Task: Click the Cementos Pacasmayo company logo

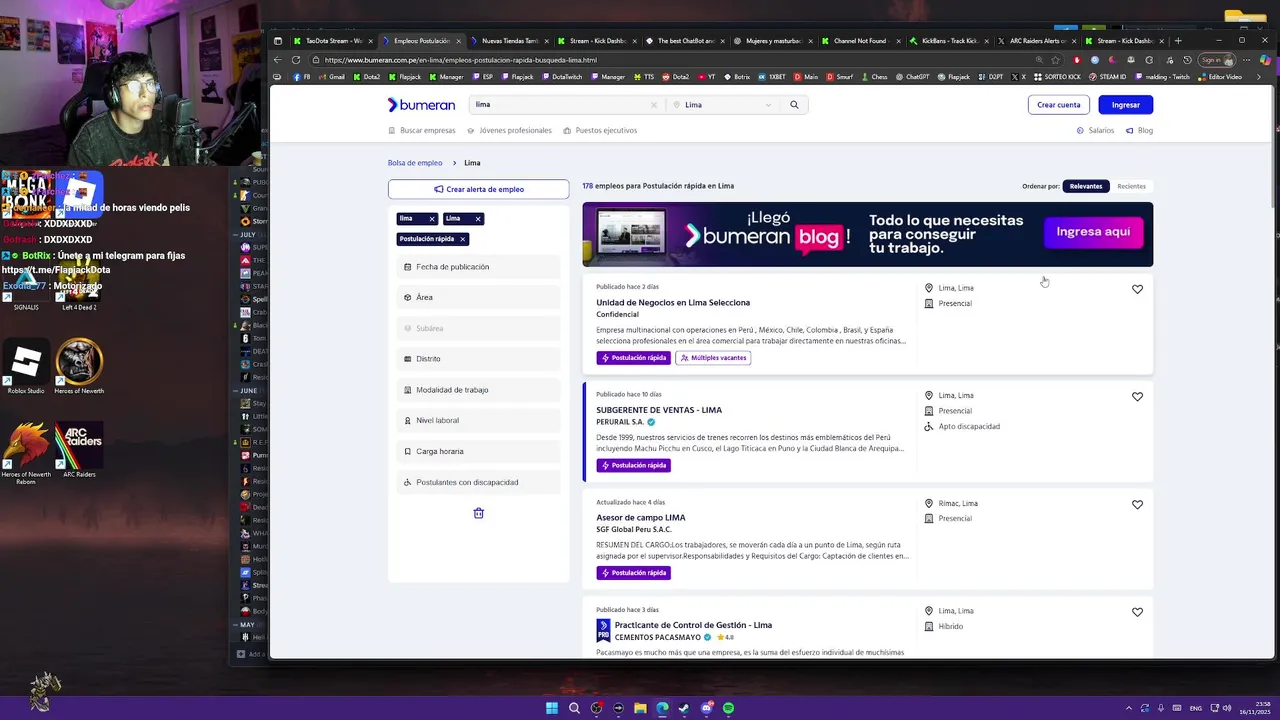Action: (x=603, y=631)
